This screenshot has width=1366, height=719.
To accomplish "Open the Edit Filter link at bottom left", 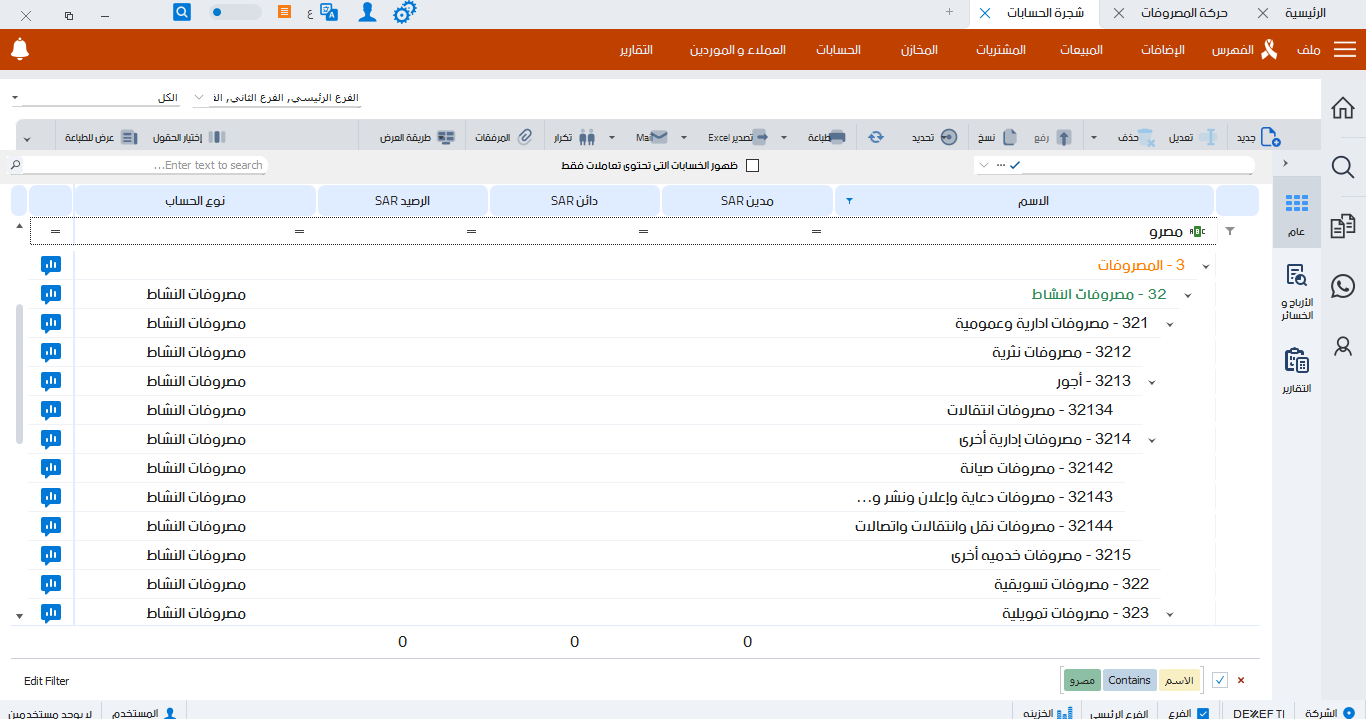I will pyautogui.click(x=47, y=680).
